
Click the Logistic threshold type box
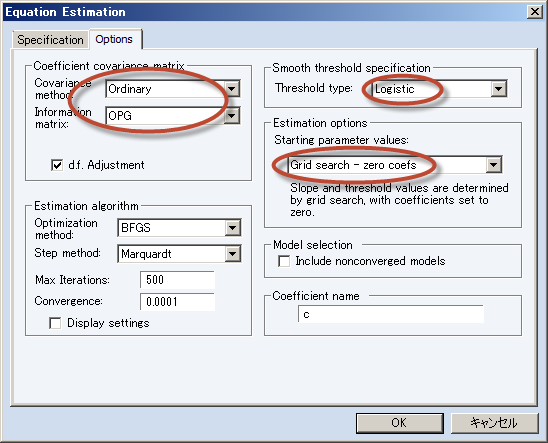(x=439, y=89)
